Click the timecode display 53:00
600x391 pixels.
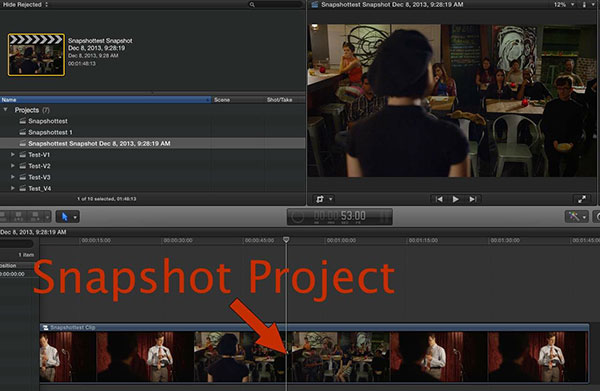[340, 217]
